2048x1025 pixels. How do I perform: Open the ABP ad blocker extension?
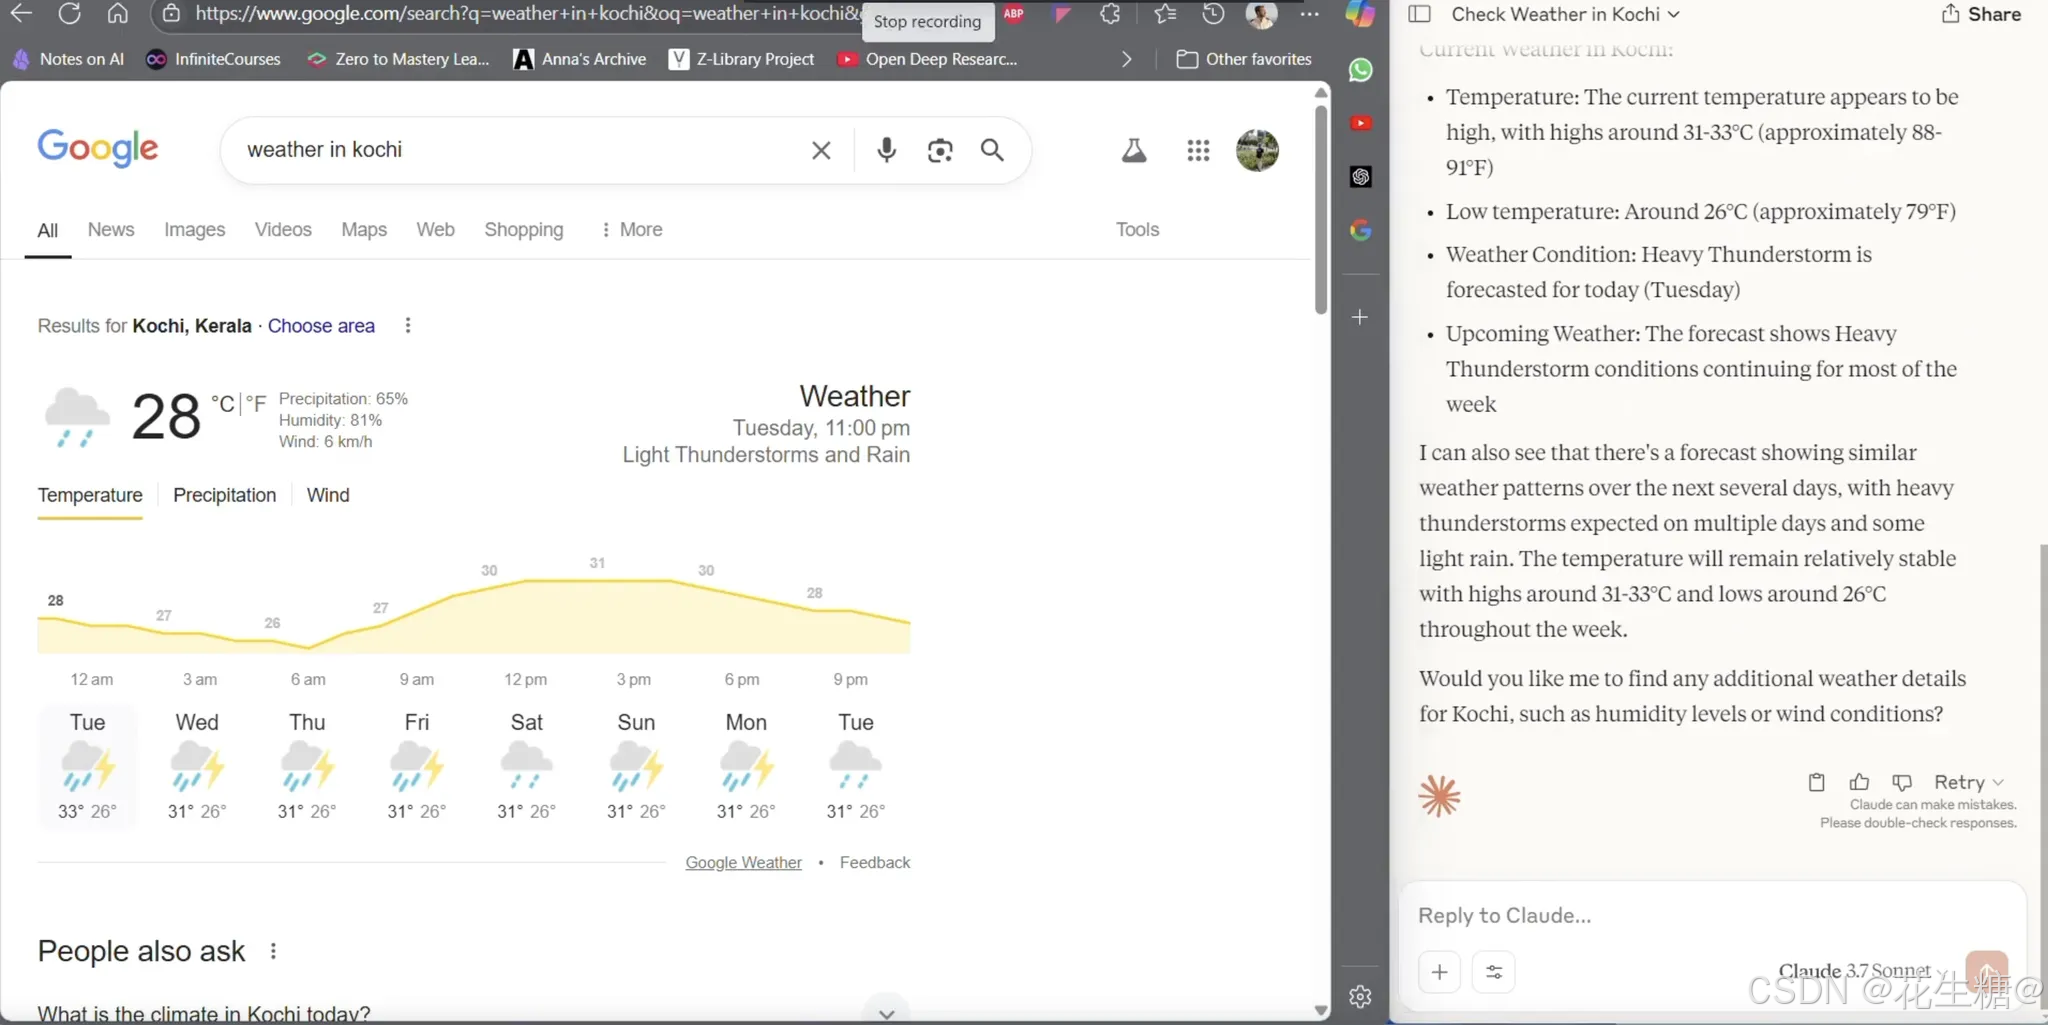coord(1013,14)
